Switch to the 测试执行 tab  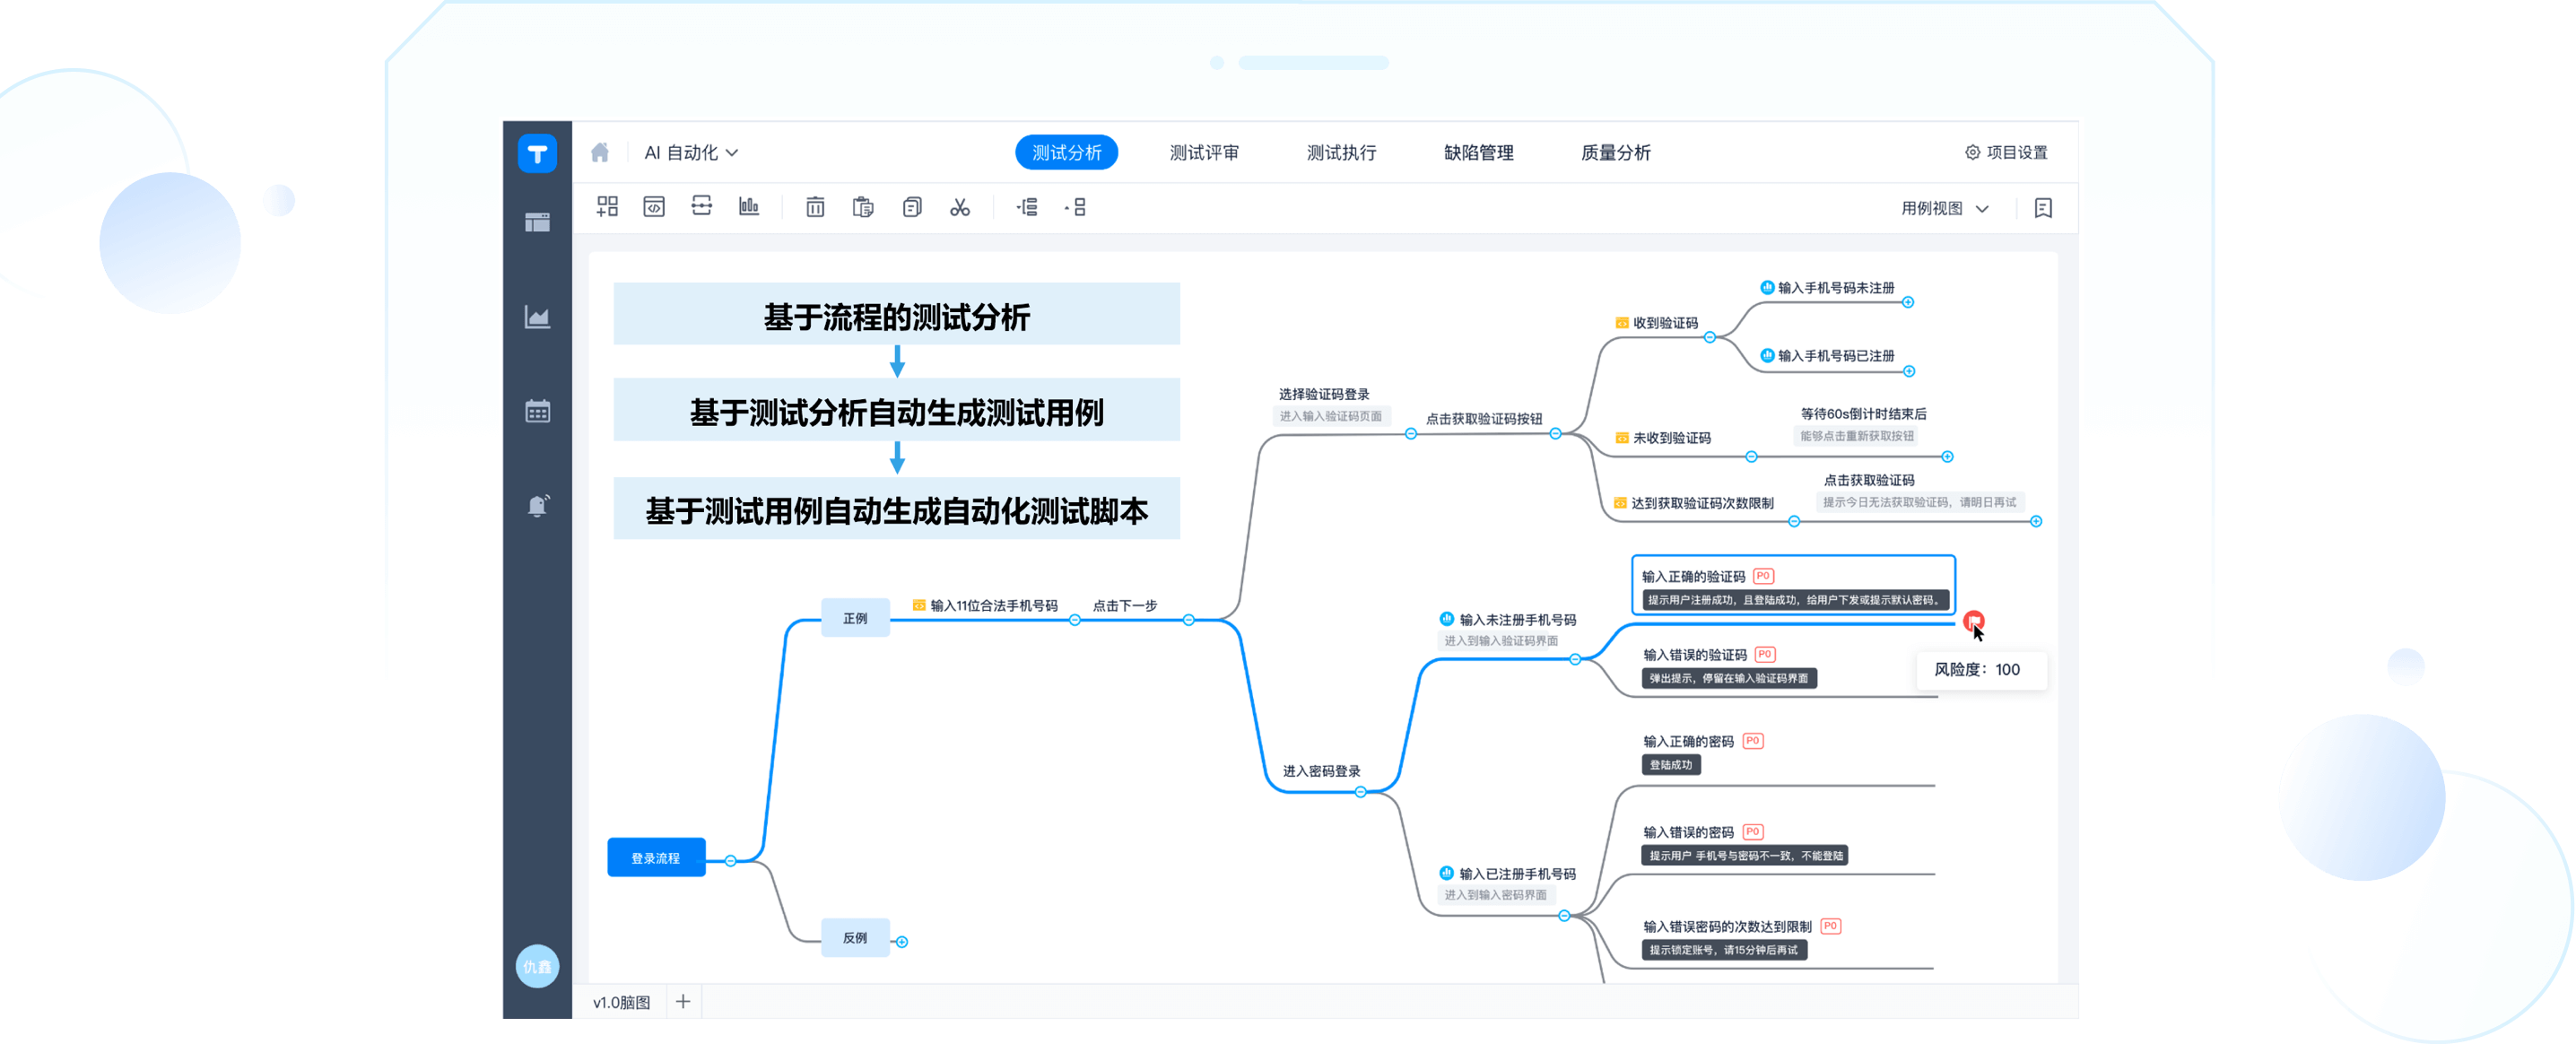1341,152
